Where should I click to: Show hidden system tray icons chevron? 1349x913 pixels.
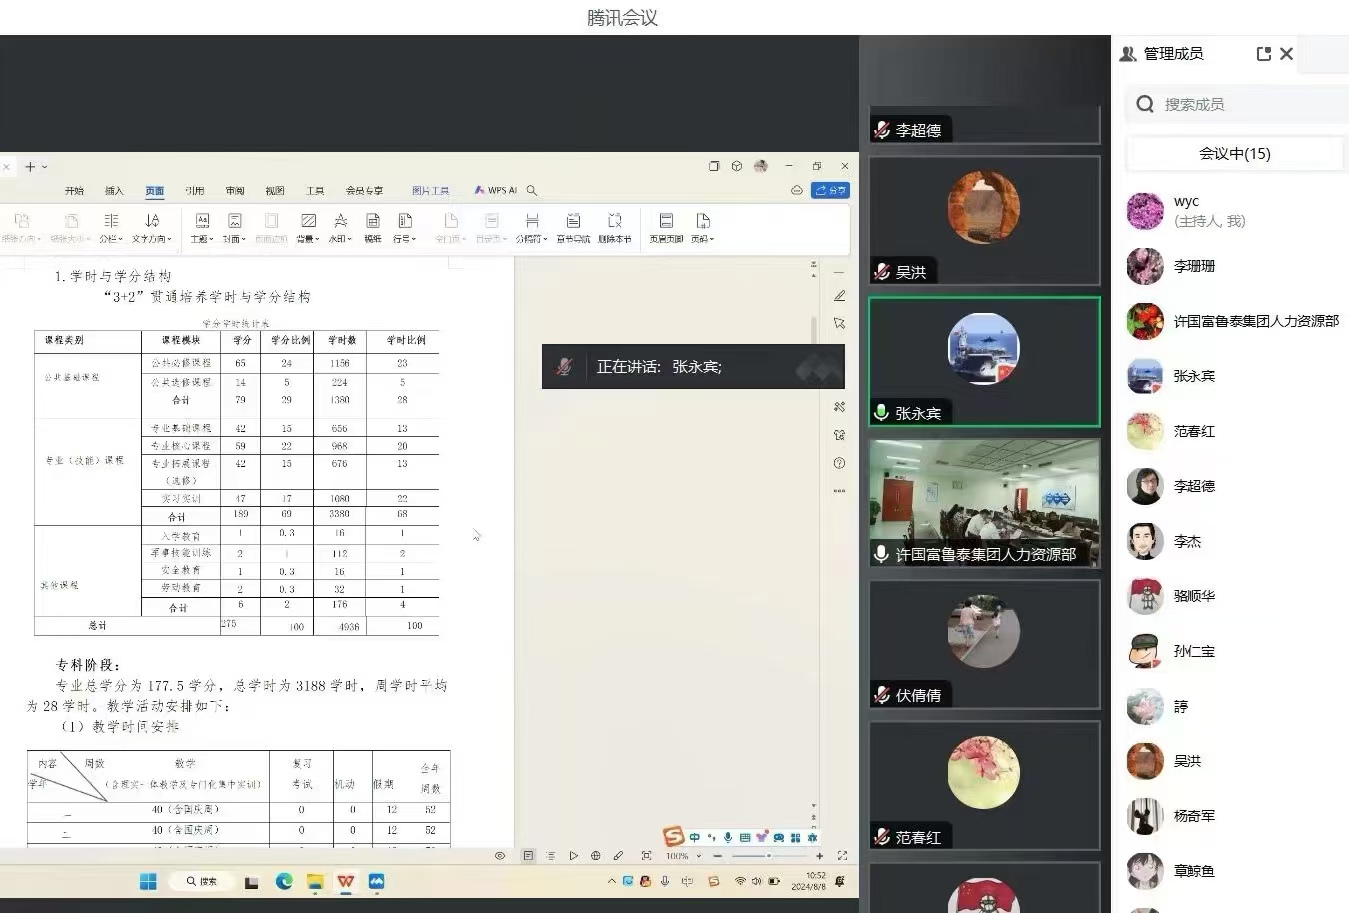611,881
